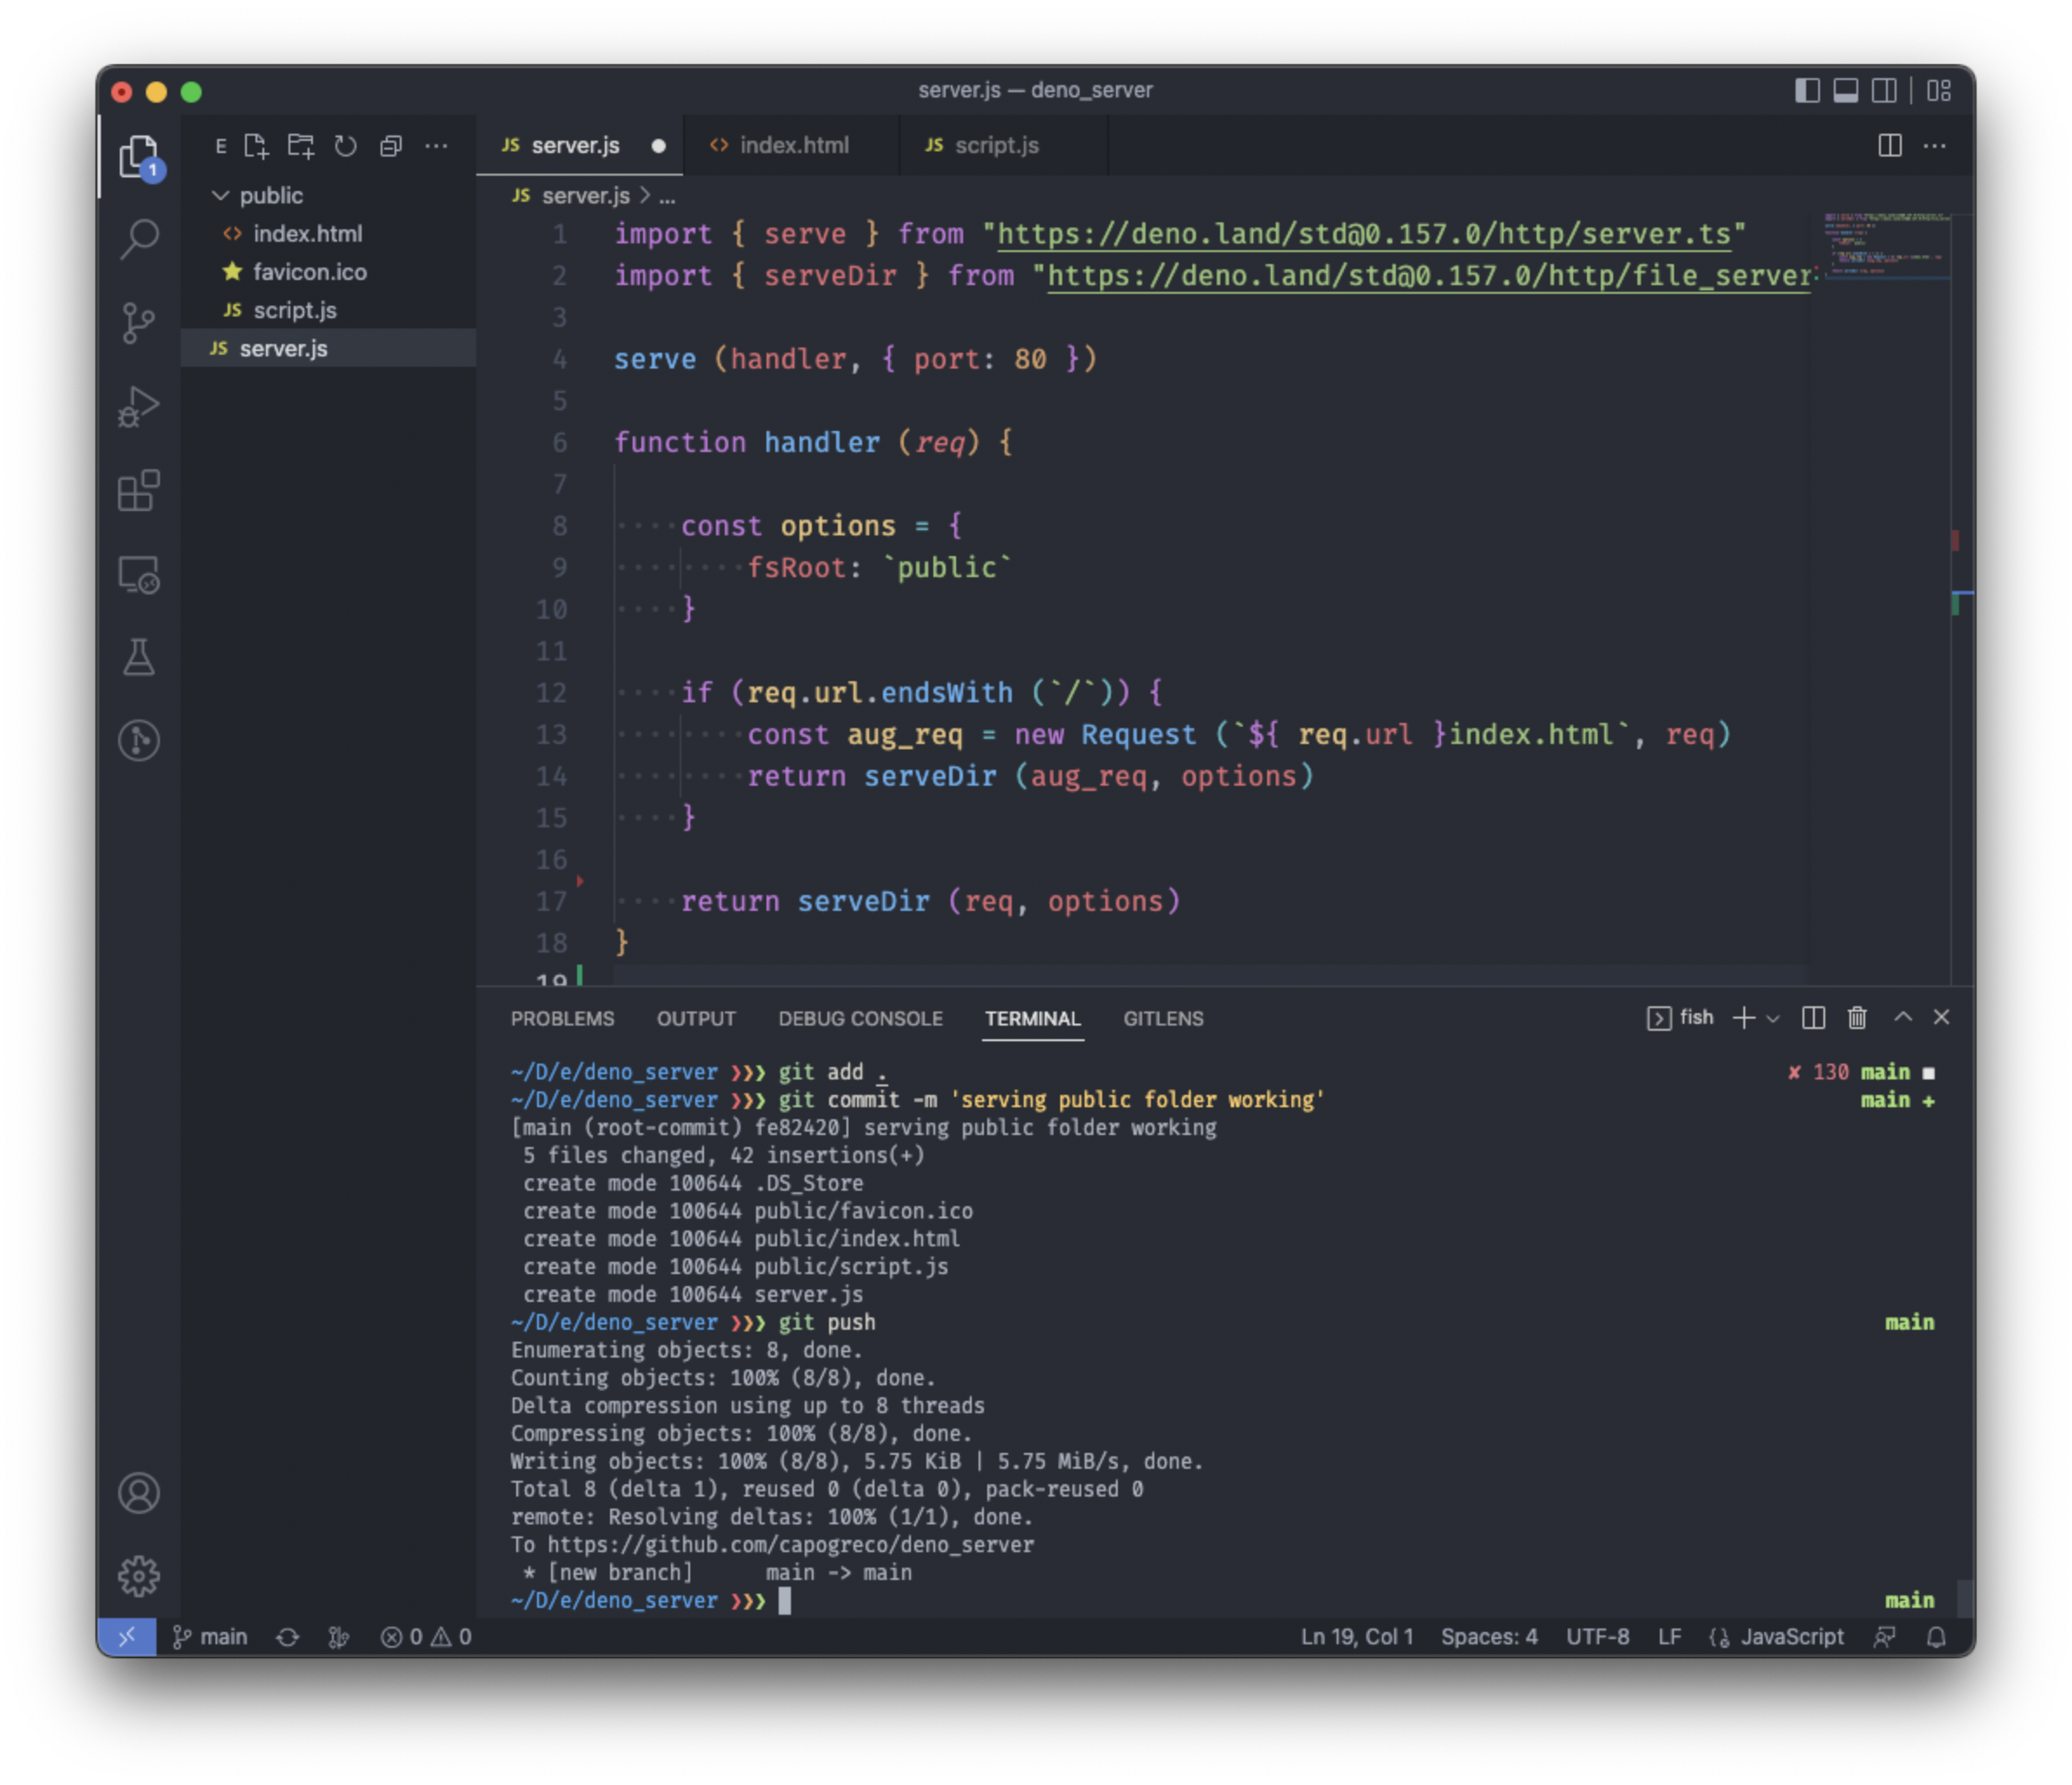Focus the terminal prompt input
2072x1785 pixels.
click(x=785, y=1601)
